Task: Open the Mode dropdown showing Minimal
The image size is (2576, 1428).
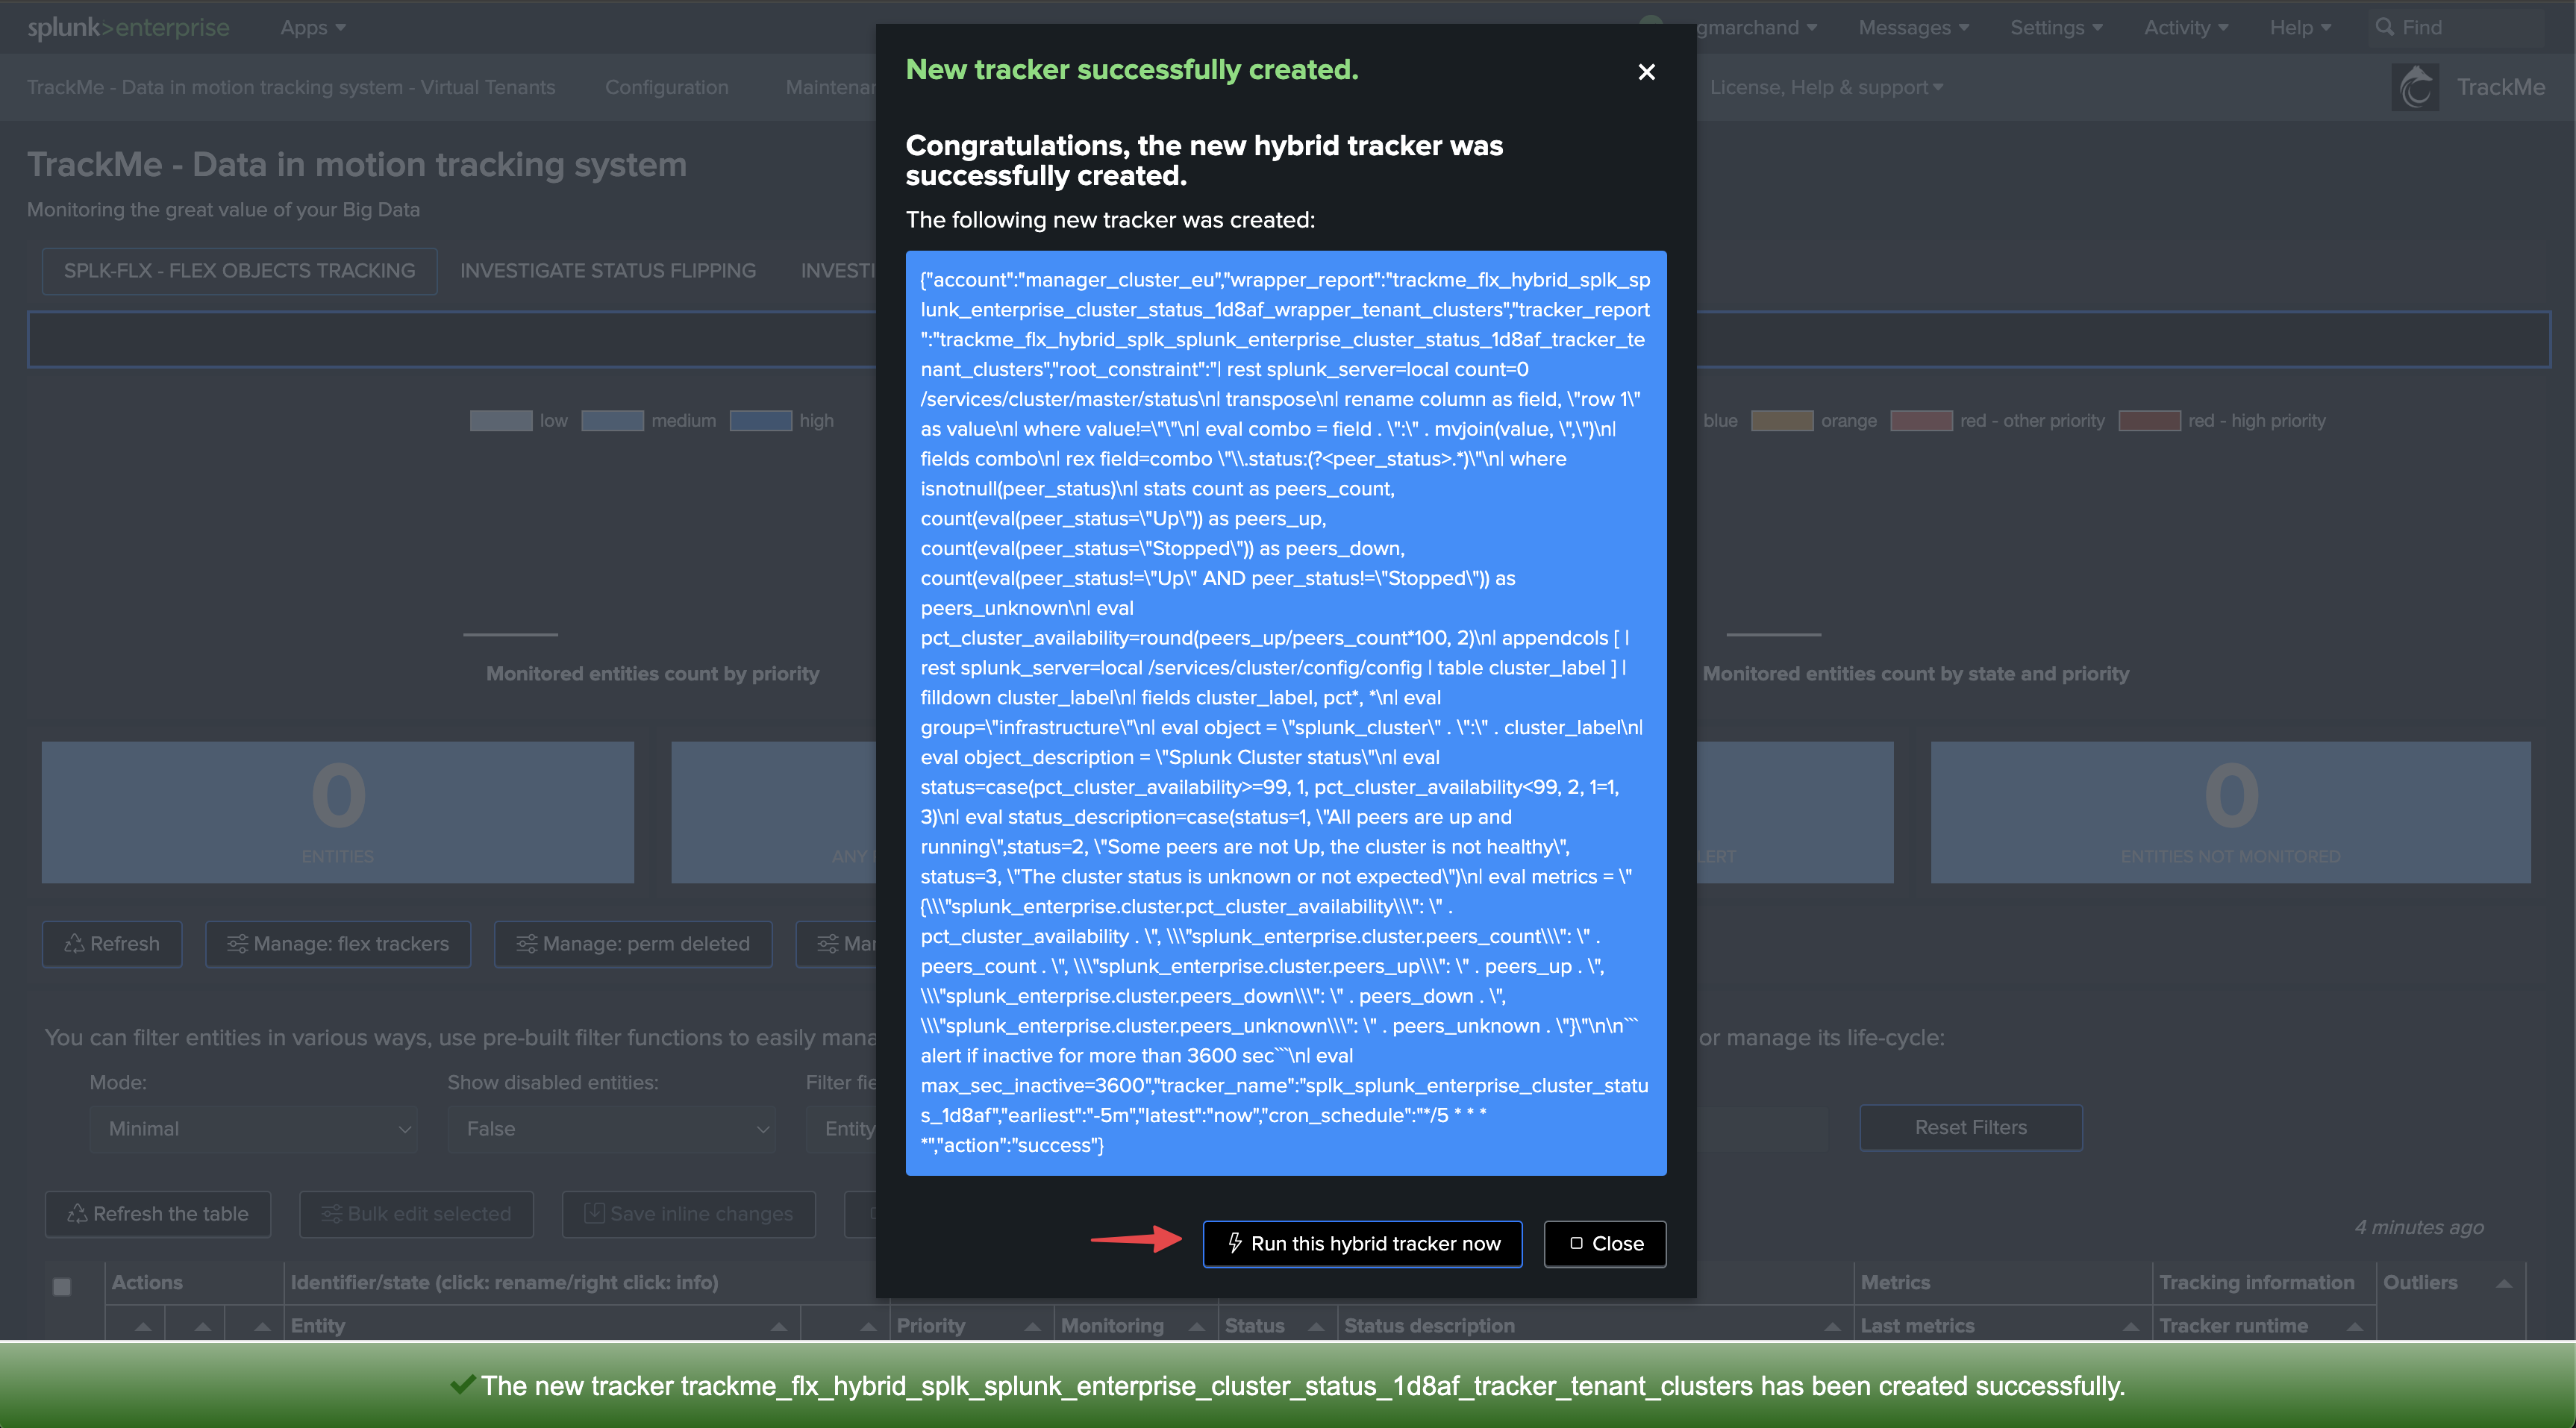Action: click(x=253, y=1128)
